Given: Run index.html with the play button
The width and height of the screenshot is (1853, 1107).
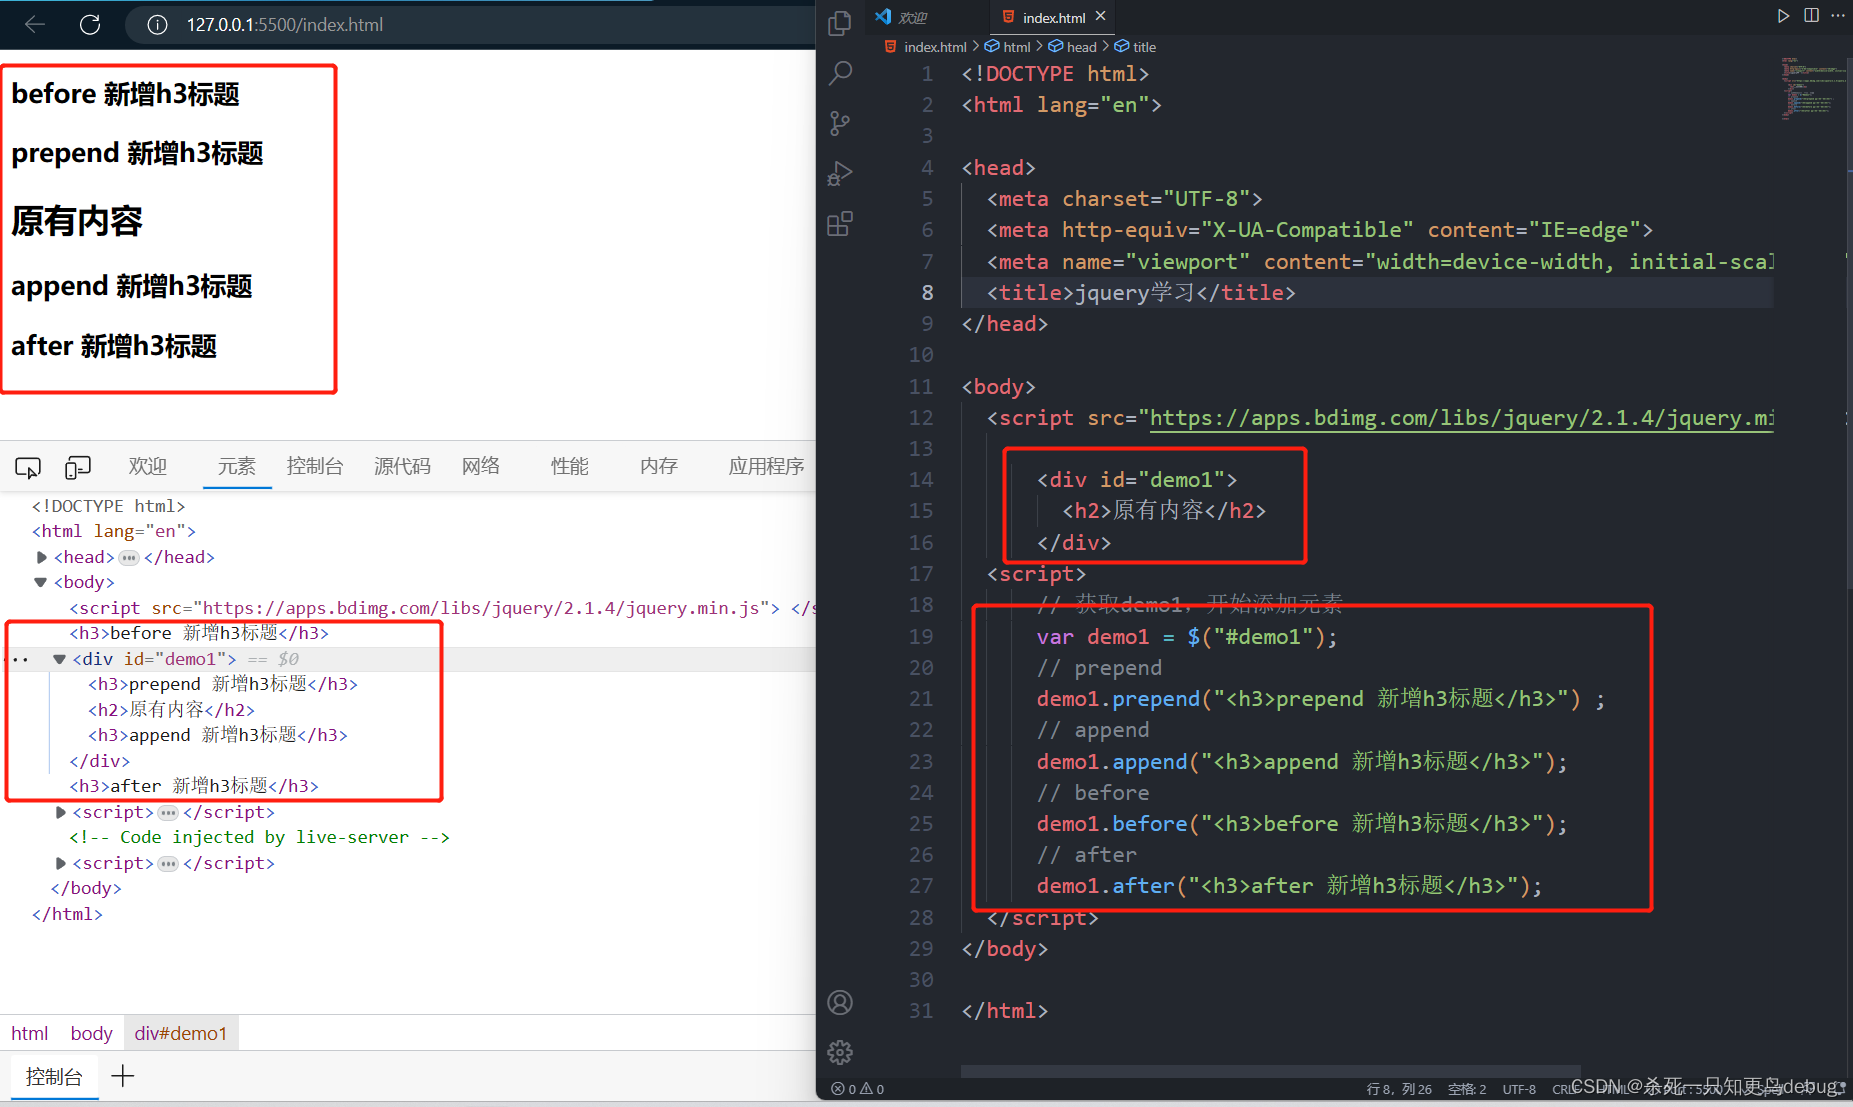Looking at the screenshot, I should tap(1783, 15).
